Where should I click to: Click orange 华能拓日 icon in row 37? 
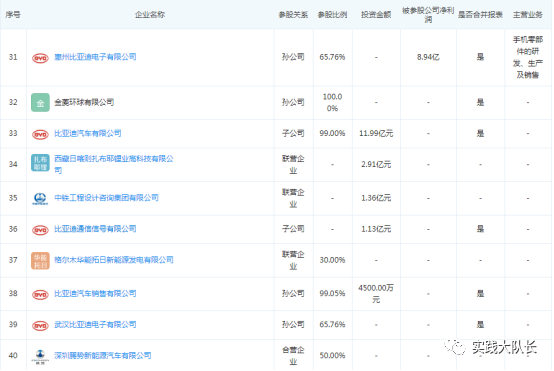click(40, 261)
